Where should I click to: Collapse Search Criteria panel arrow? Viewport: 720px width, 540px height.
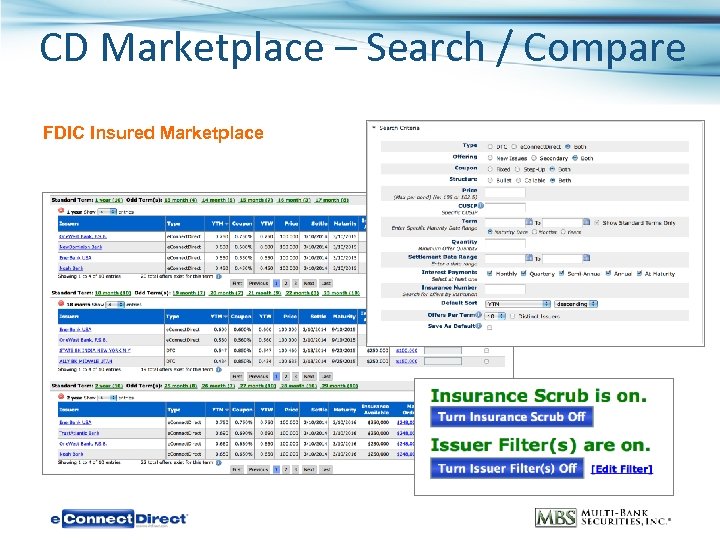coord(374,127)
